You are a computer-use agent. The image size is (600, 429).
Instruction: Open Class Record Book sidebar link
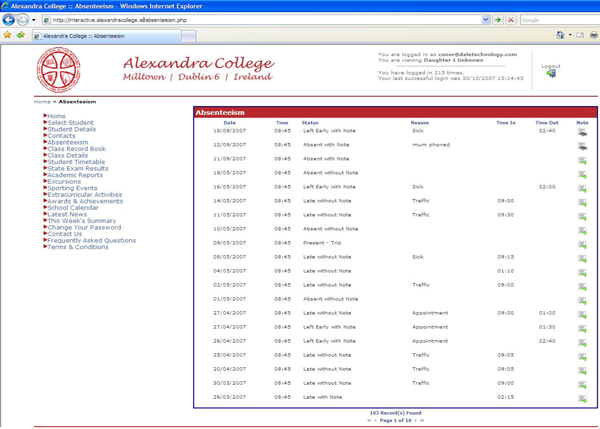(x=77, y=148)
